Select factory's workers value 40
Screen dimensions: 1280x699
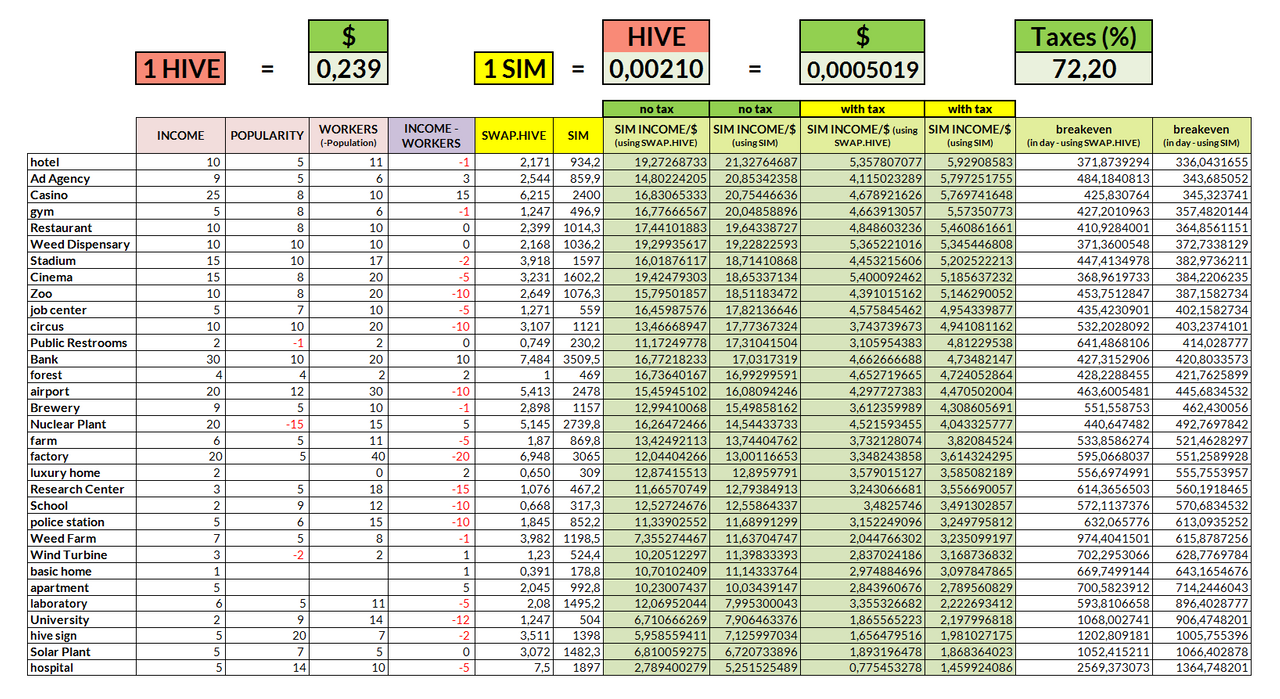pyautogui.click(x=348, y=456)
